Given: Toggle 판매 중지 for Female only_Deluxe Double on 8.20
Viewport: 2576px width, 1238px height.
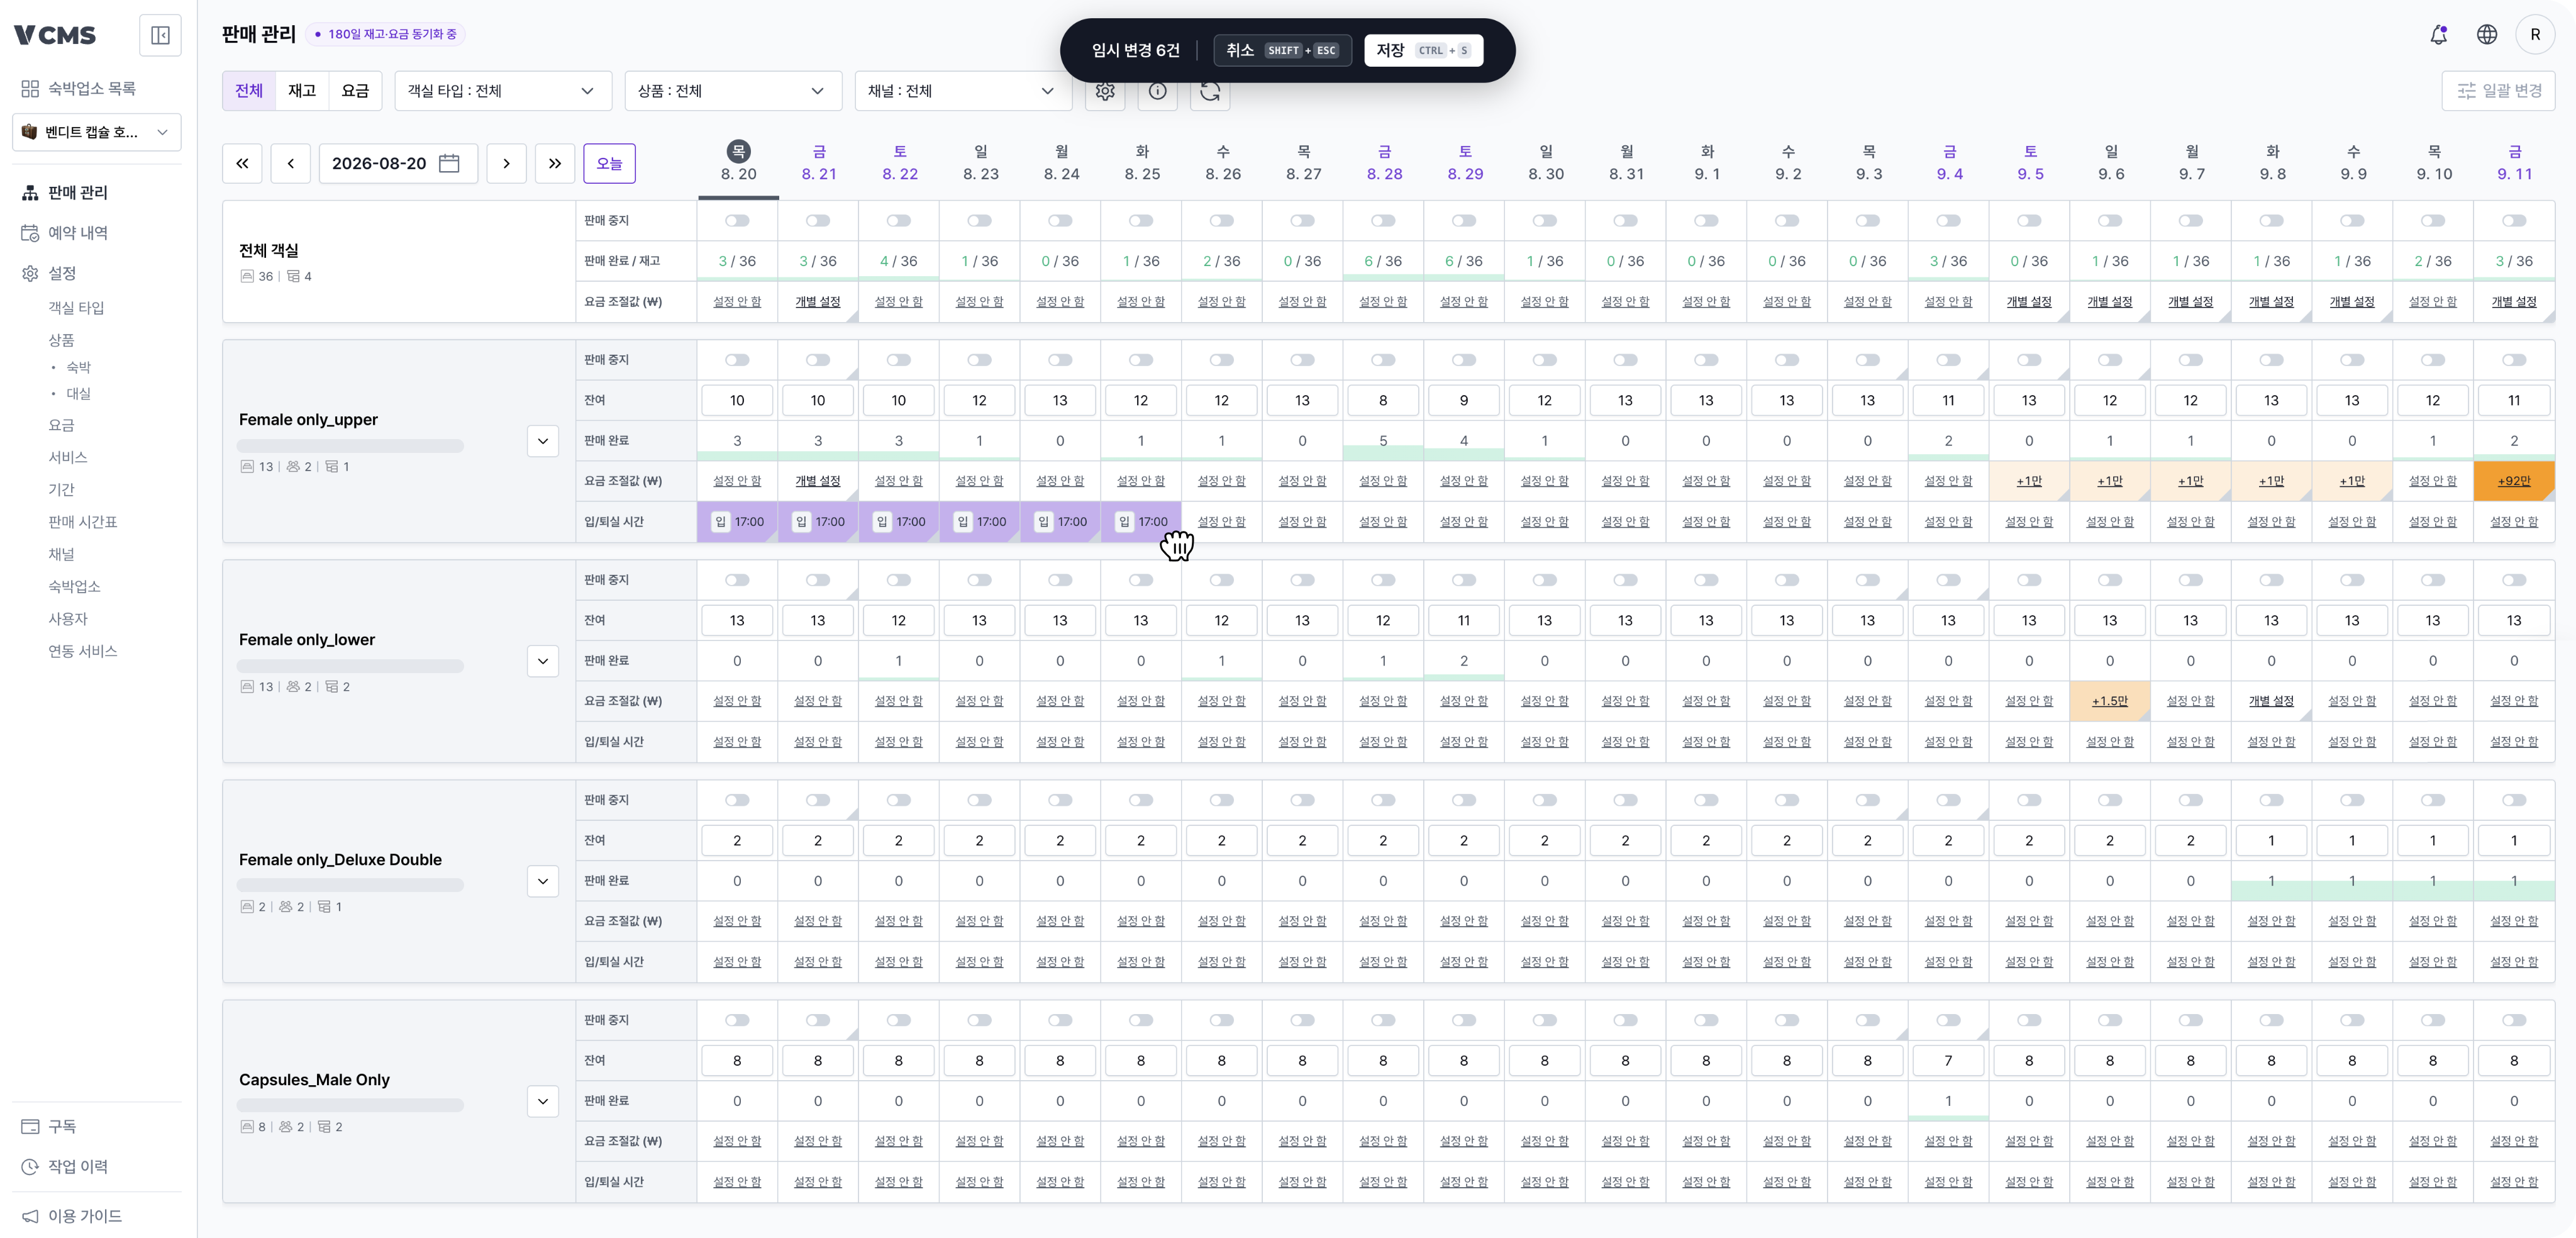Looking at the screenshot, I should [x=737, y=800].
